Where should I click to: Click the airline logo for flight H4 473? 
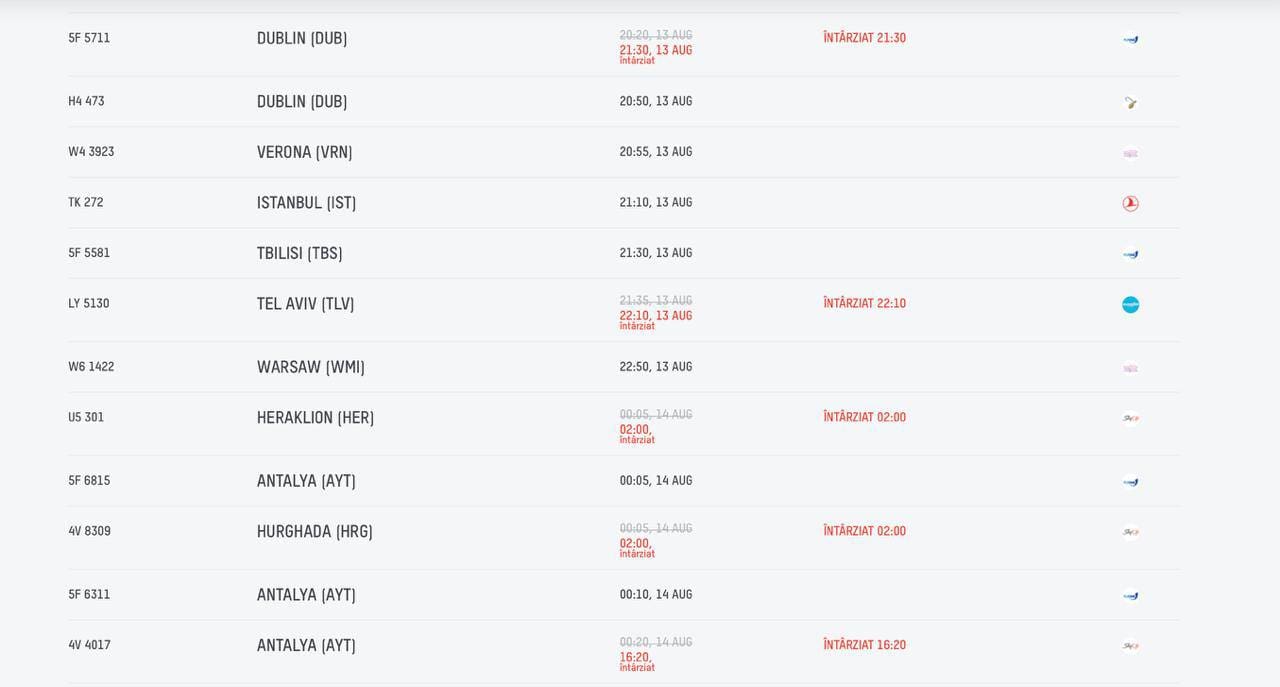pyautogui.click(x=1130, y=102)
